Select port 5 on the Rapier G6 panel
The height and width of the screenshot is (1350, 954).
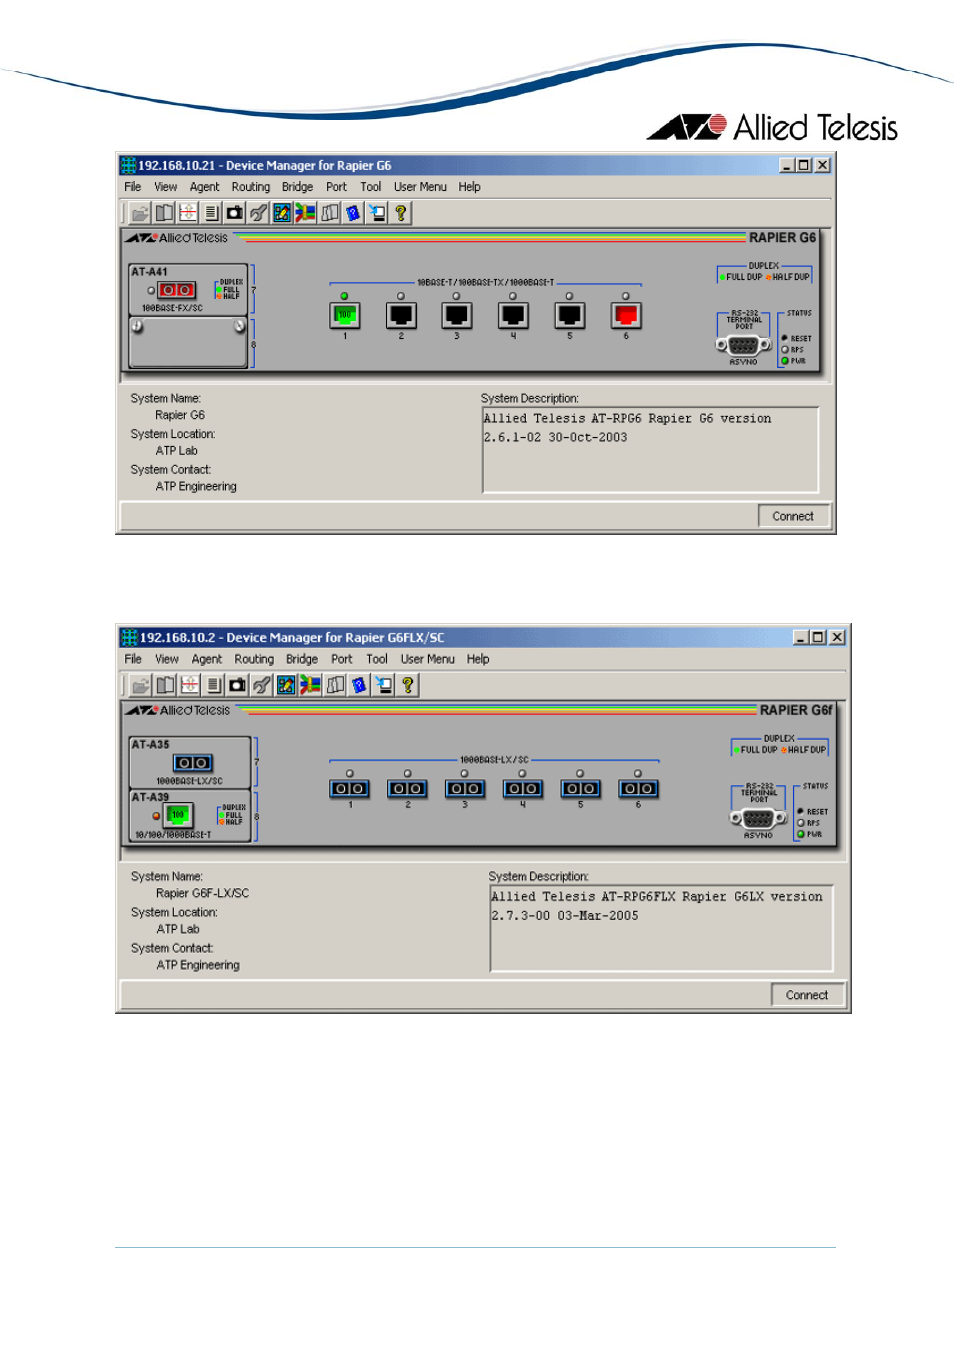point(570,316)
